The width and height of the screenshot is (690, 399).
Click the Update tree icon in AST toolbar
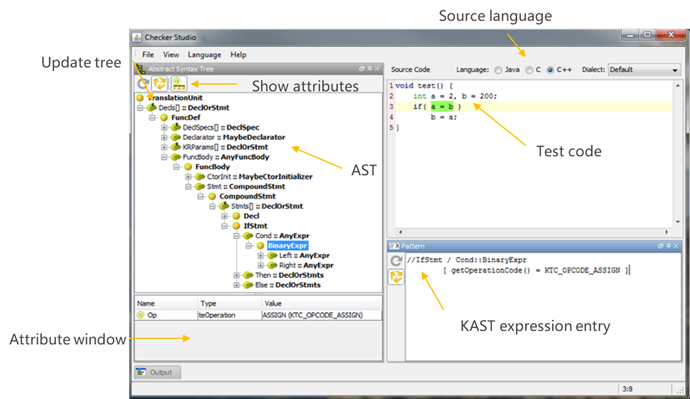160,83
